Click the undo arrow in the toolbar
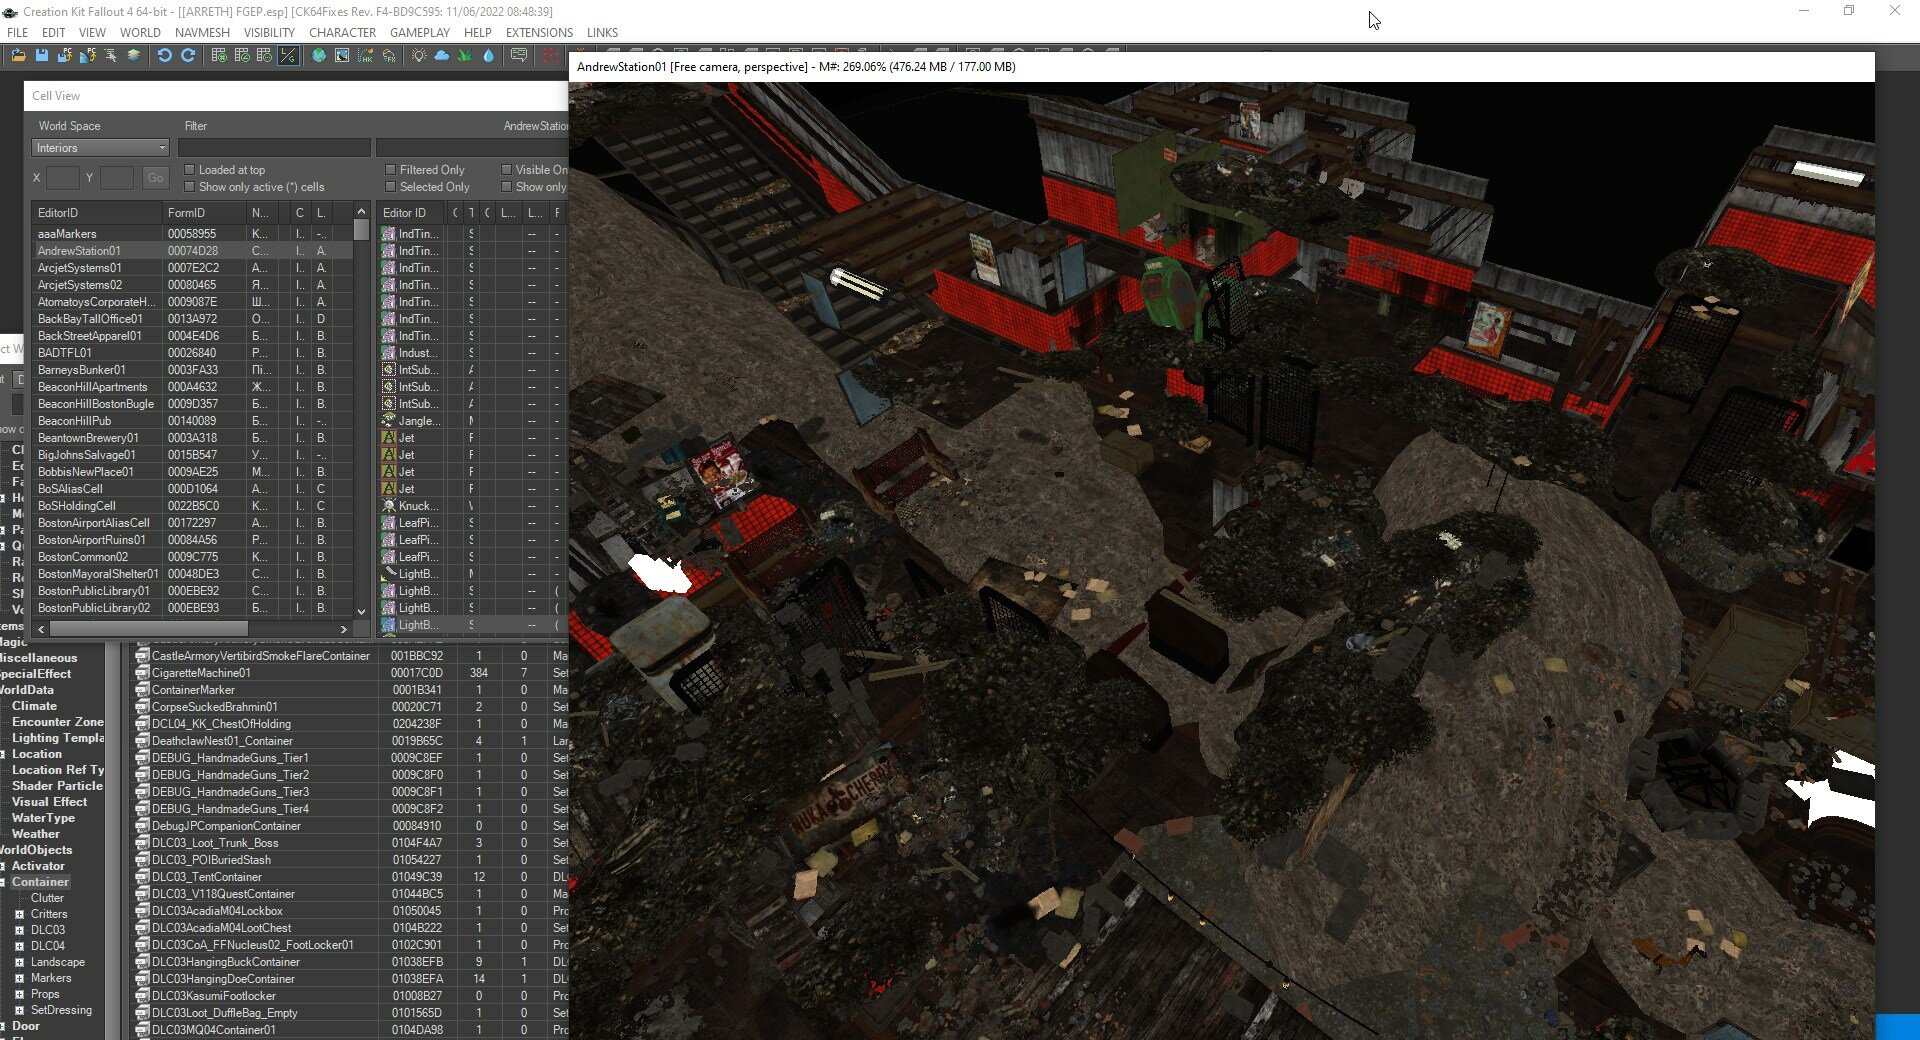The width and height of the screenshot is (1920, 1040). tap(165, 56)
